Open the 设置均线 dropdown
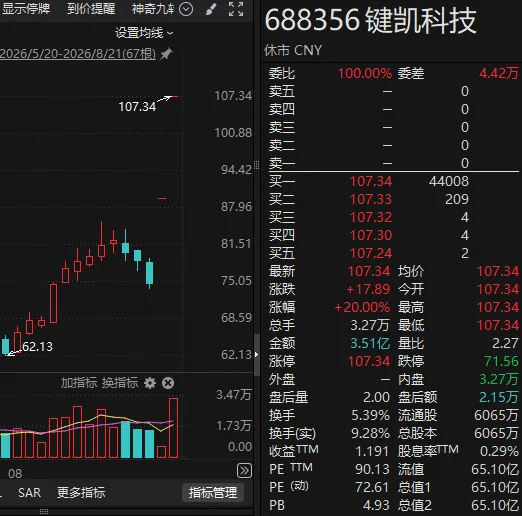522x516 pixels. [144, 33]
